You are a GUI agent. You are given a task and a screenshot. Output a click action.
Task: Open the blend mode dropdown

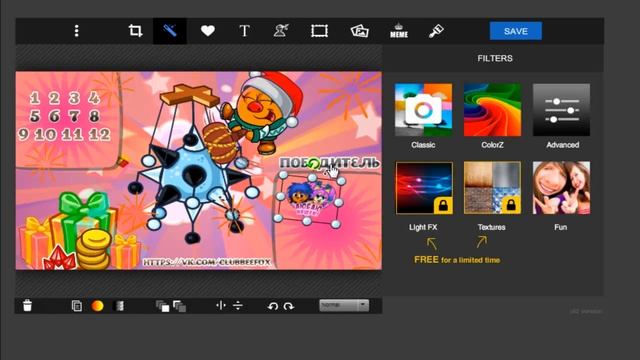pos(344,305)
